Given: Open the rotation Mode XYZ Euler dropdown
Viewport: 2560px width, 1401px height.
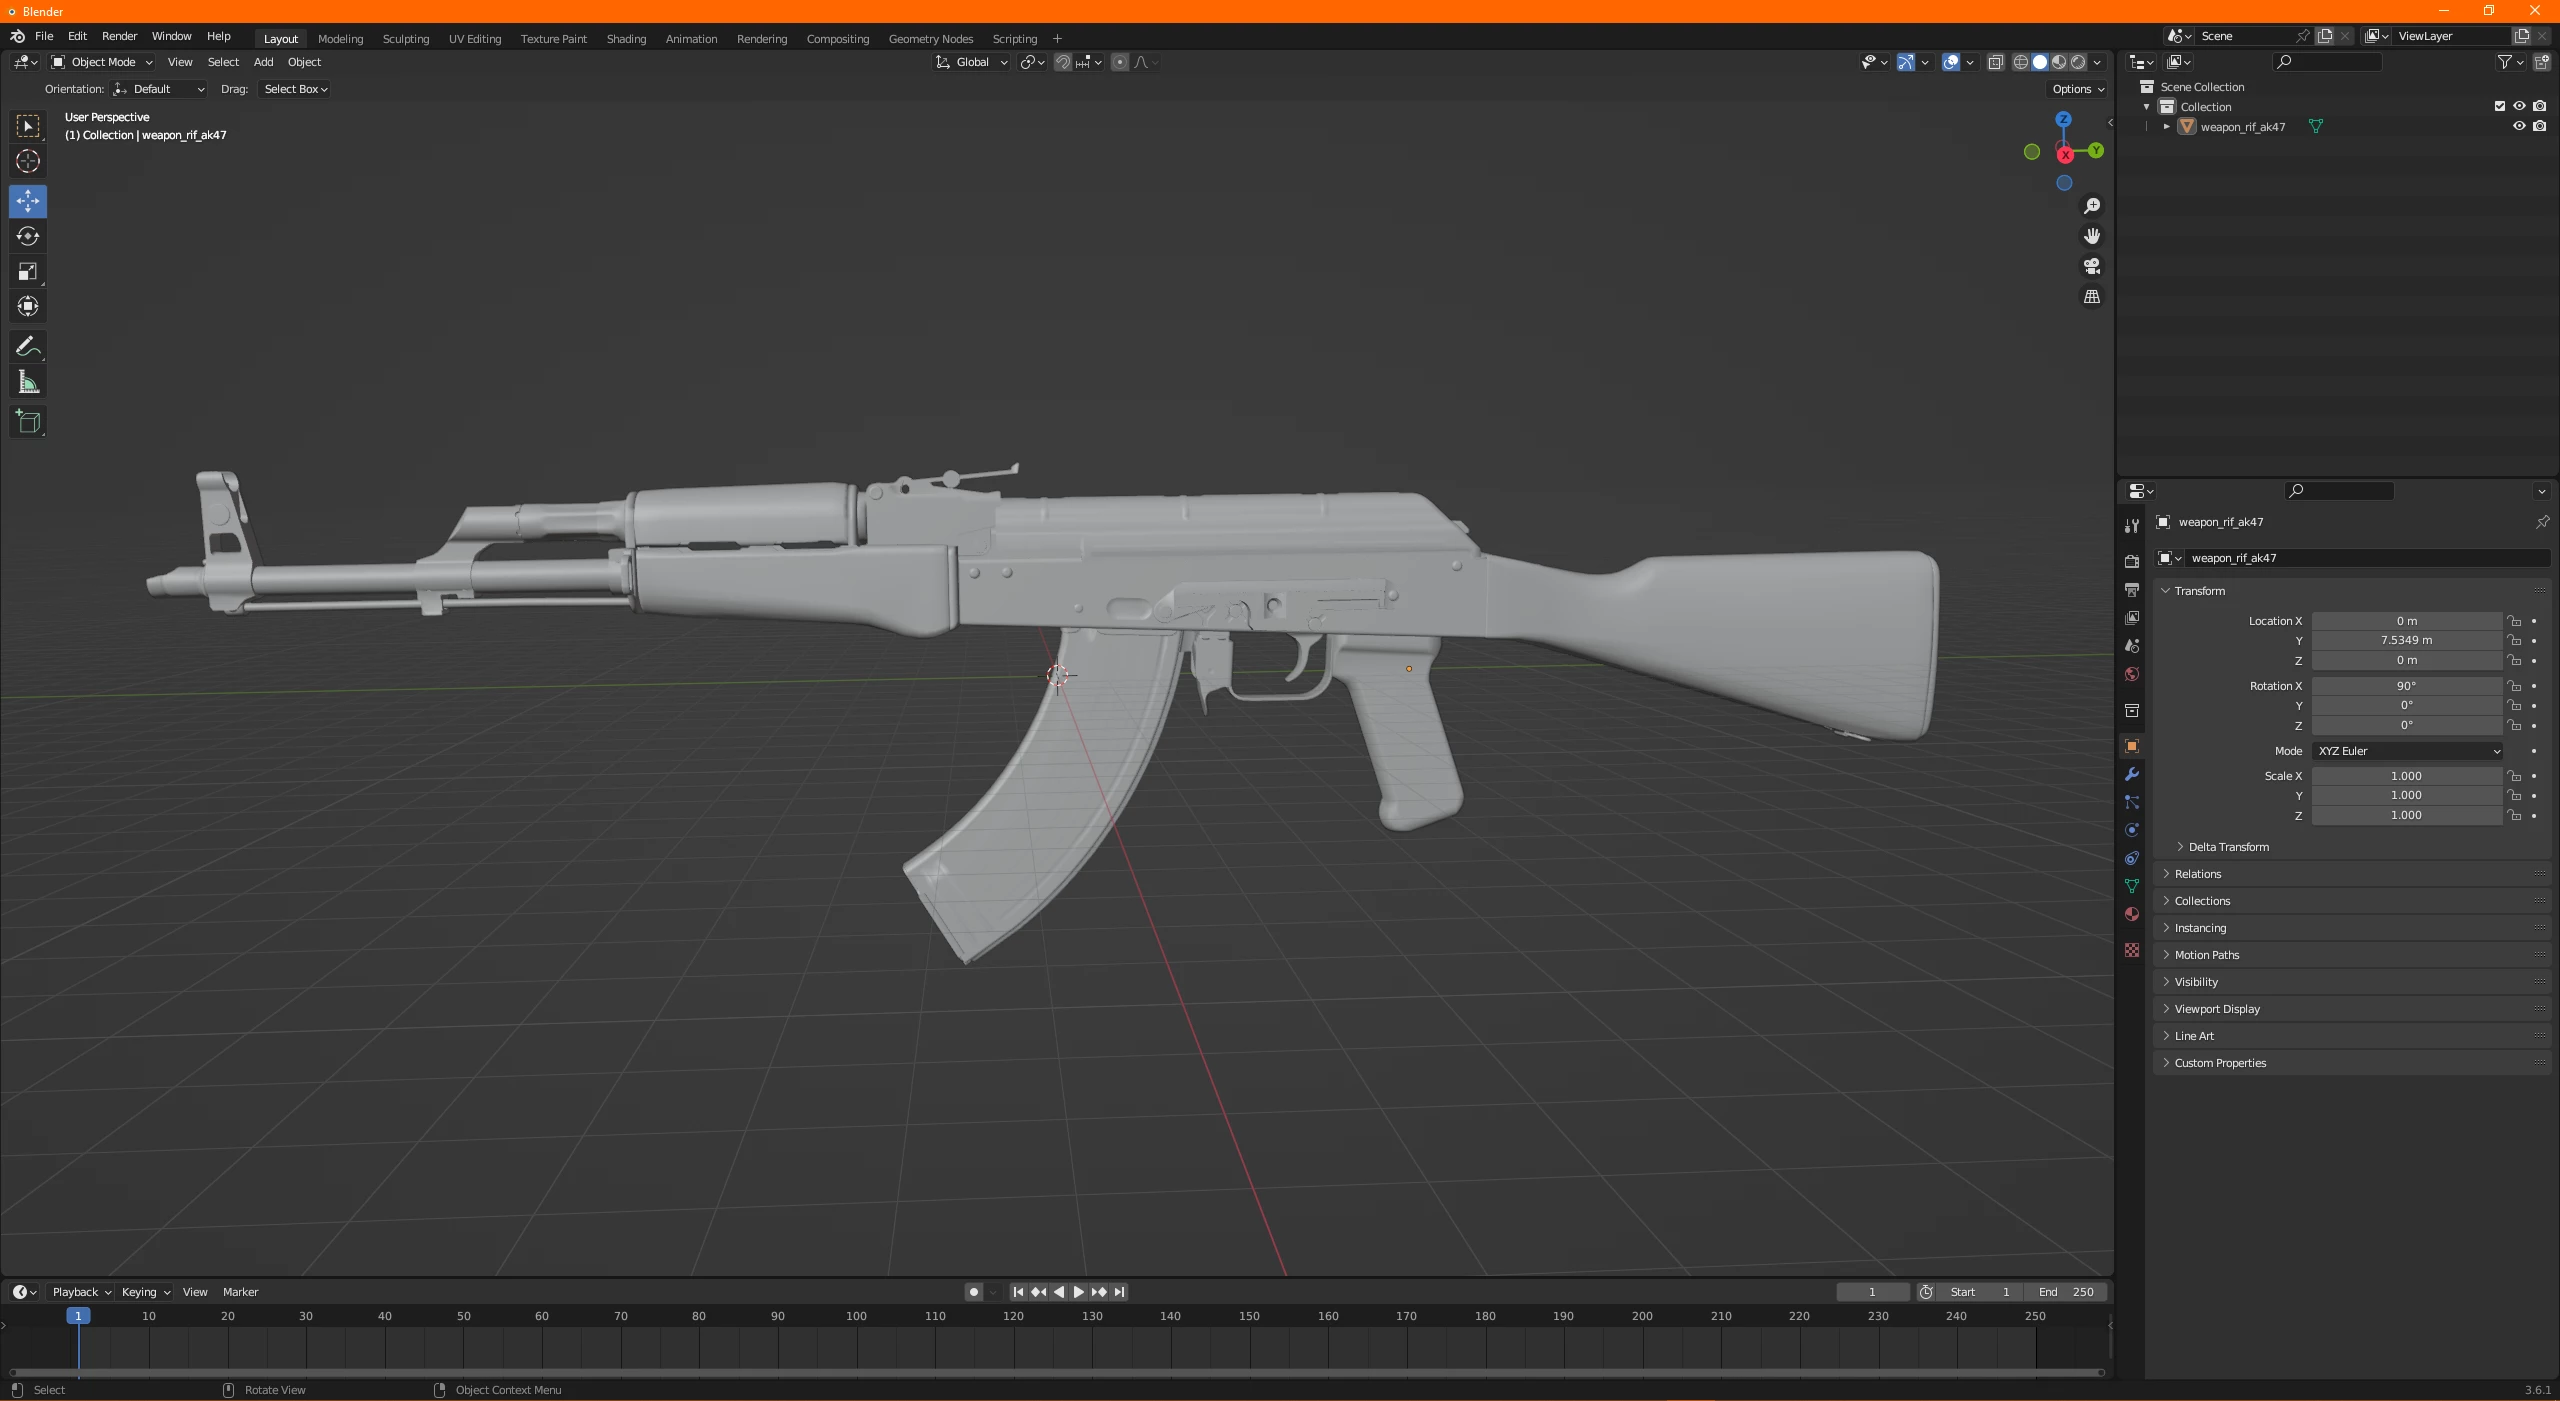Looking at the screenshot, I should click(2406, 751).
